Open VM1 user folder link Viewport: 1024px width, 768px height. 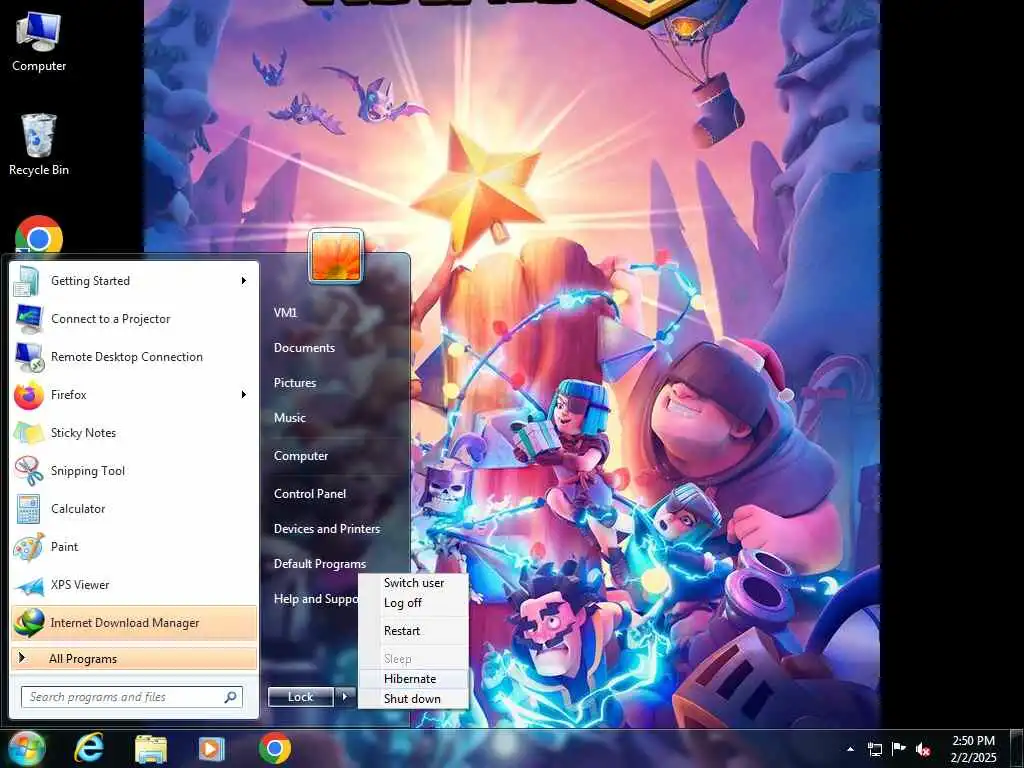(285, 313)
